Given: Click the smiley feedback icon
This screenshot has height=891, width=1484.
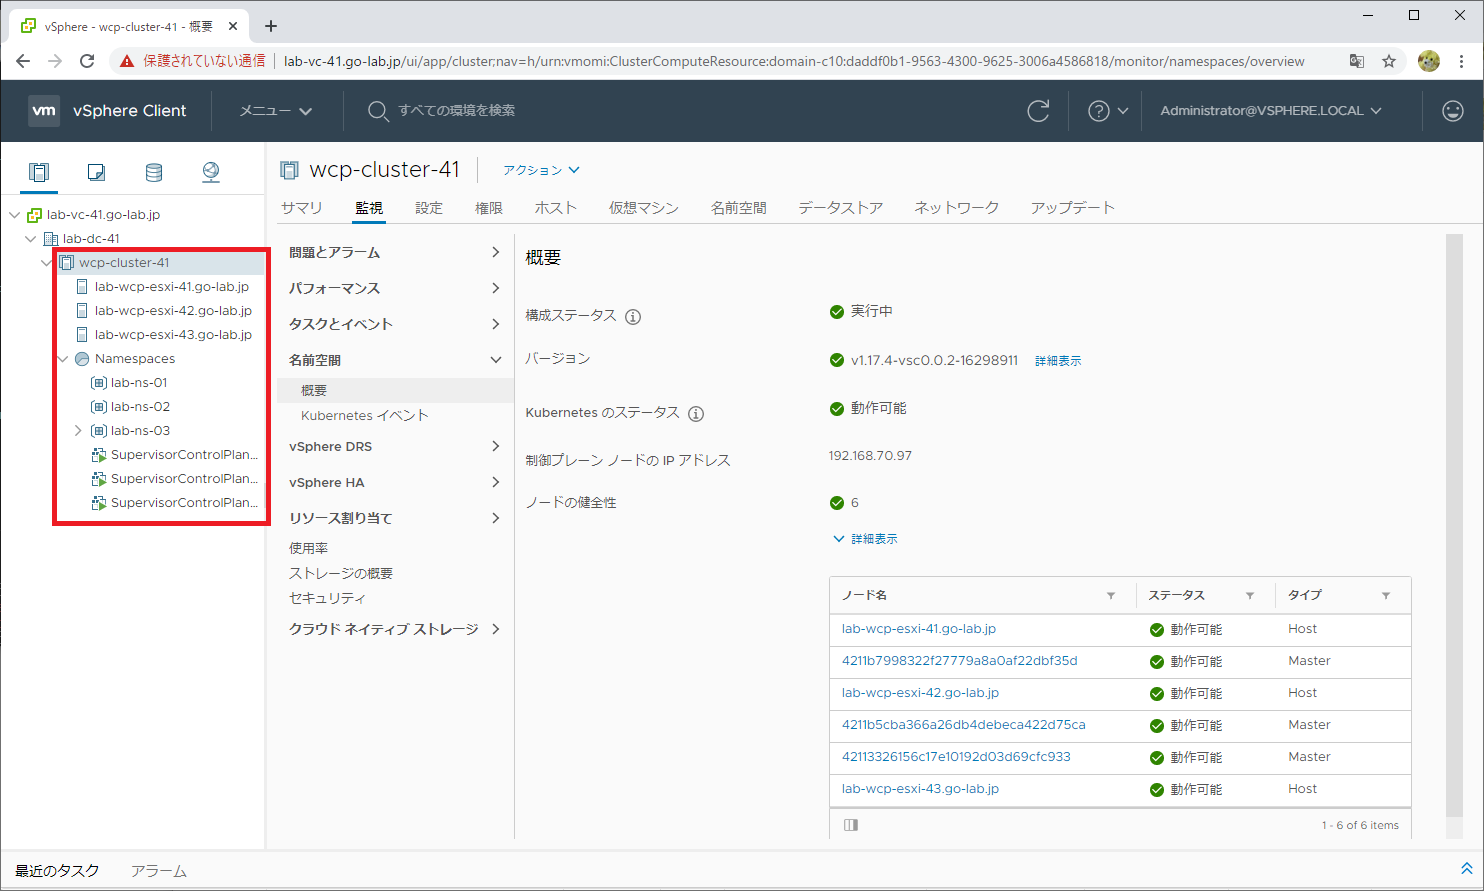Looking at the screenshot, I should [1453, 111].
